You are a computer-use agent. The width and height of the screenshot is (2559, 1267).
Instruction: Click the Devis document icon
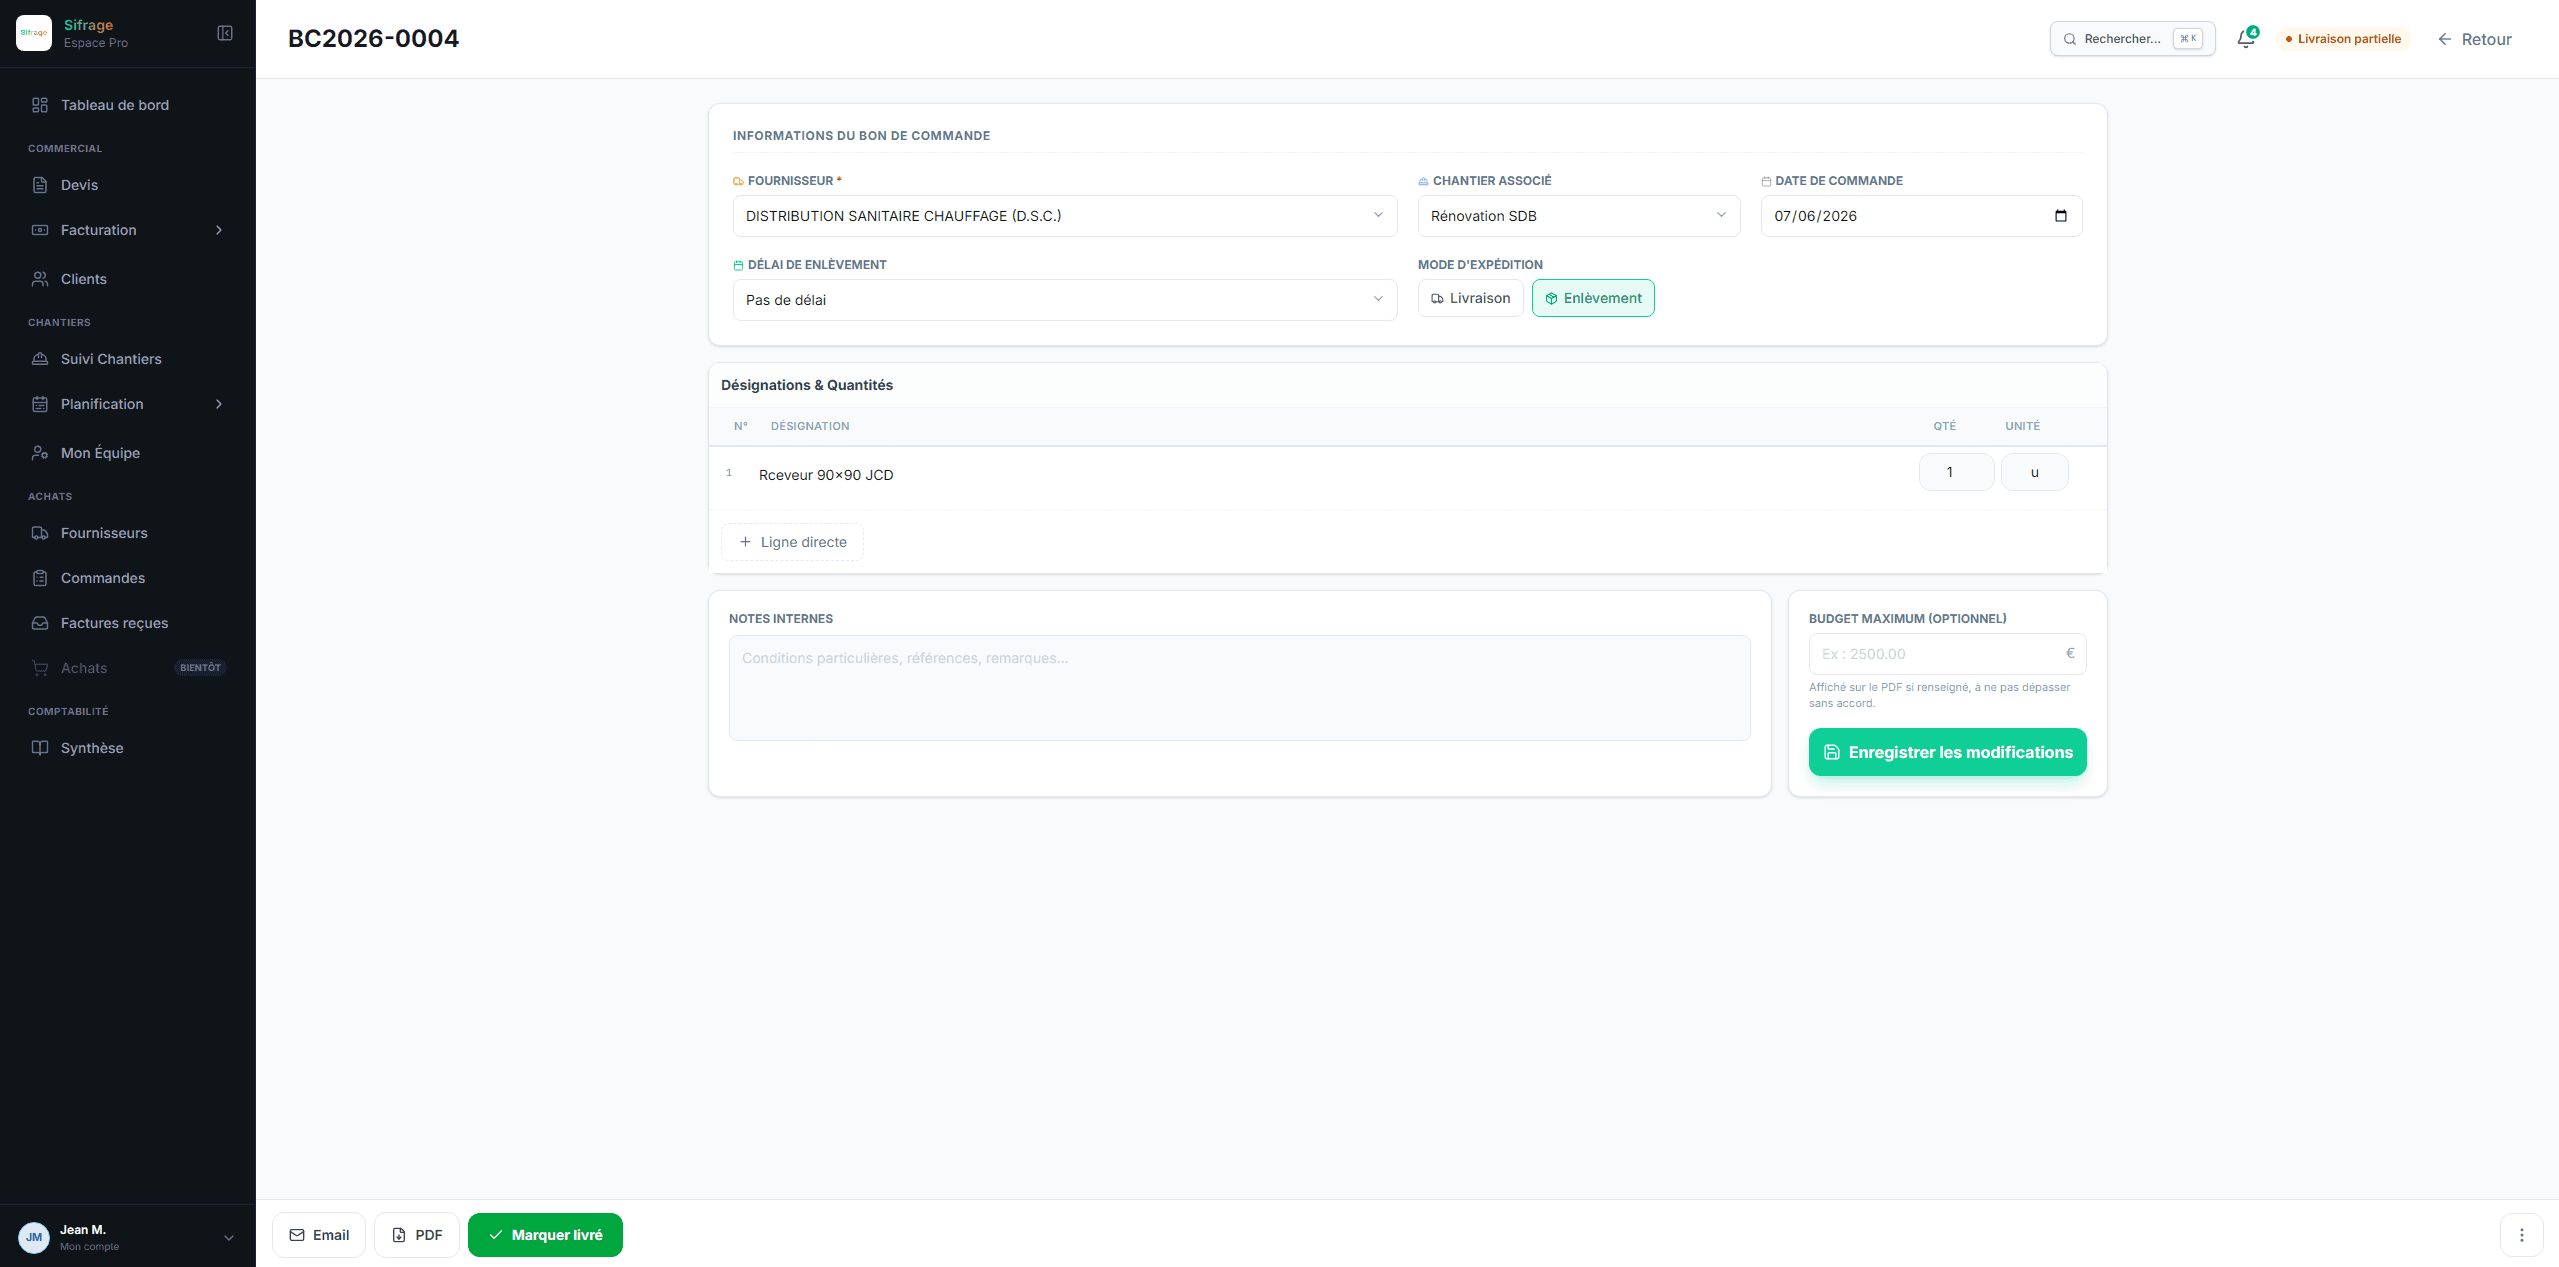(x=40, y=185)
